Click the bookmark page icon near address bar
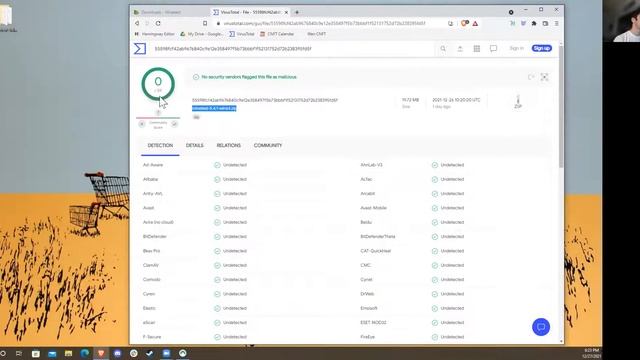Viewport: 640px width, 360px height. (205, 23)
